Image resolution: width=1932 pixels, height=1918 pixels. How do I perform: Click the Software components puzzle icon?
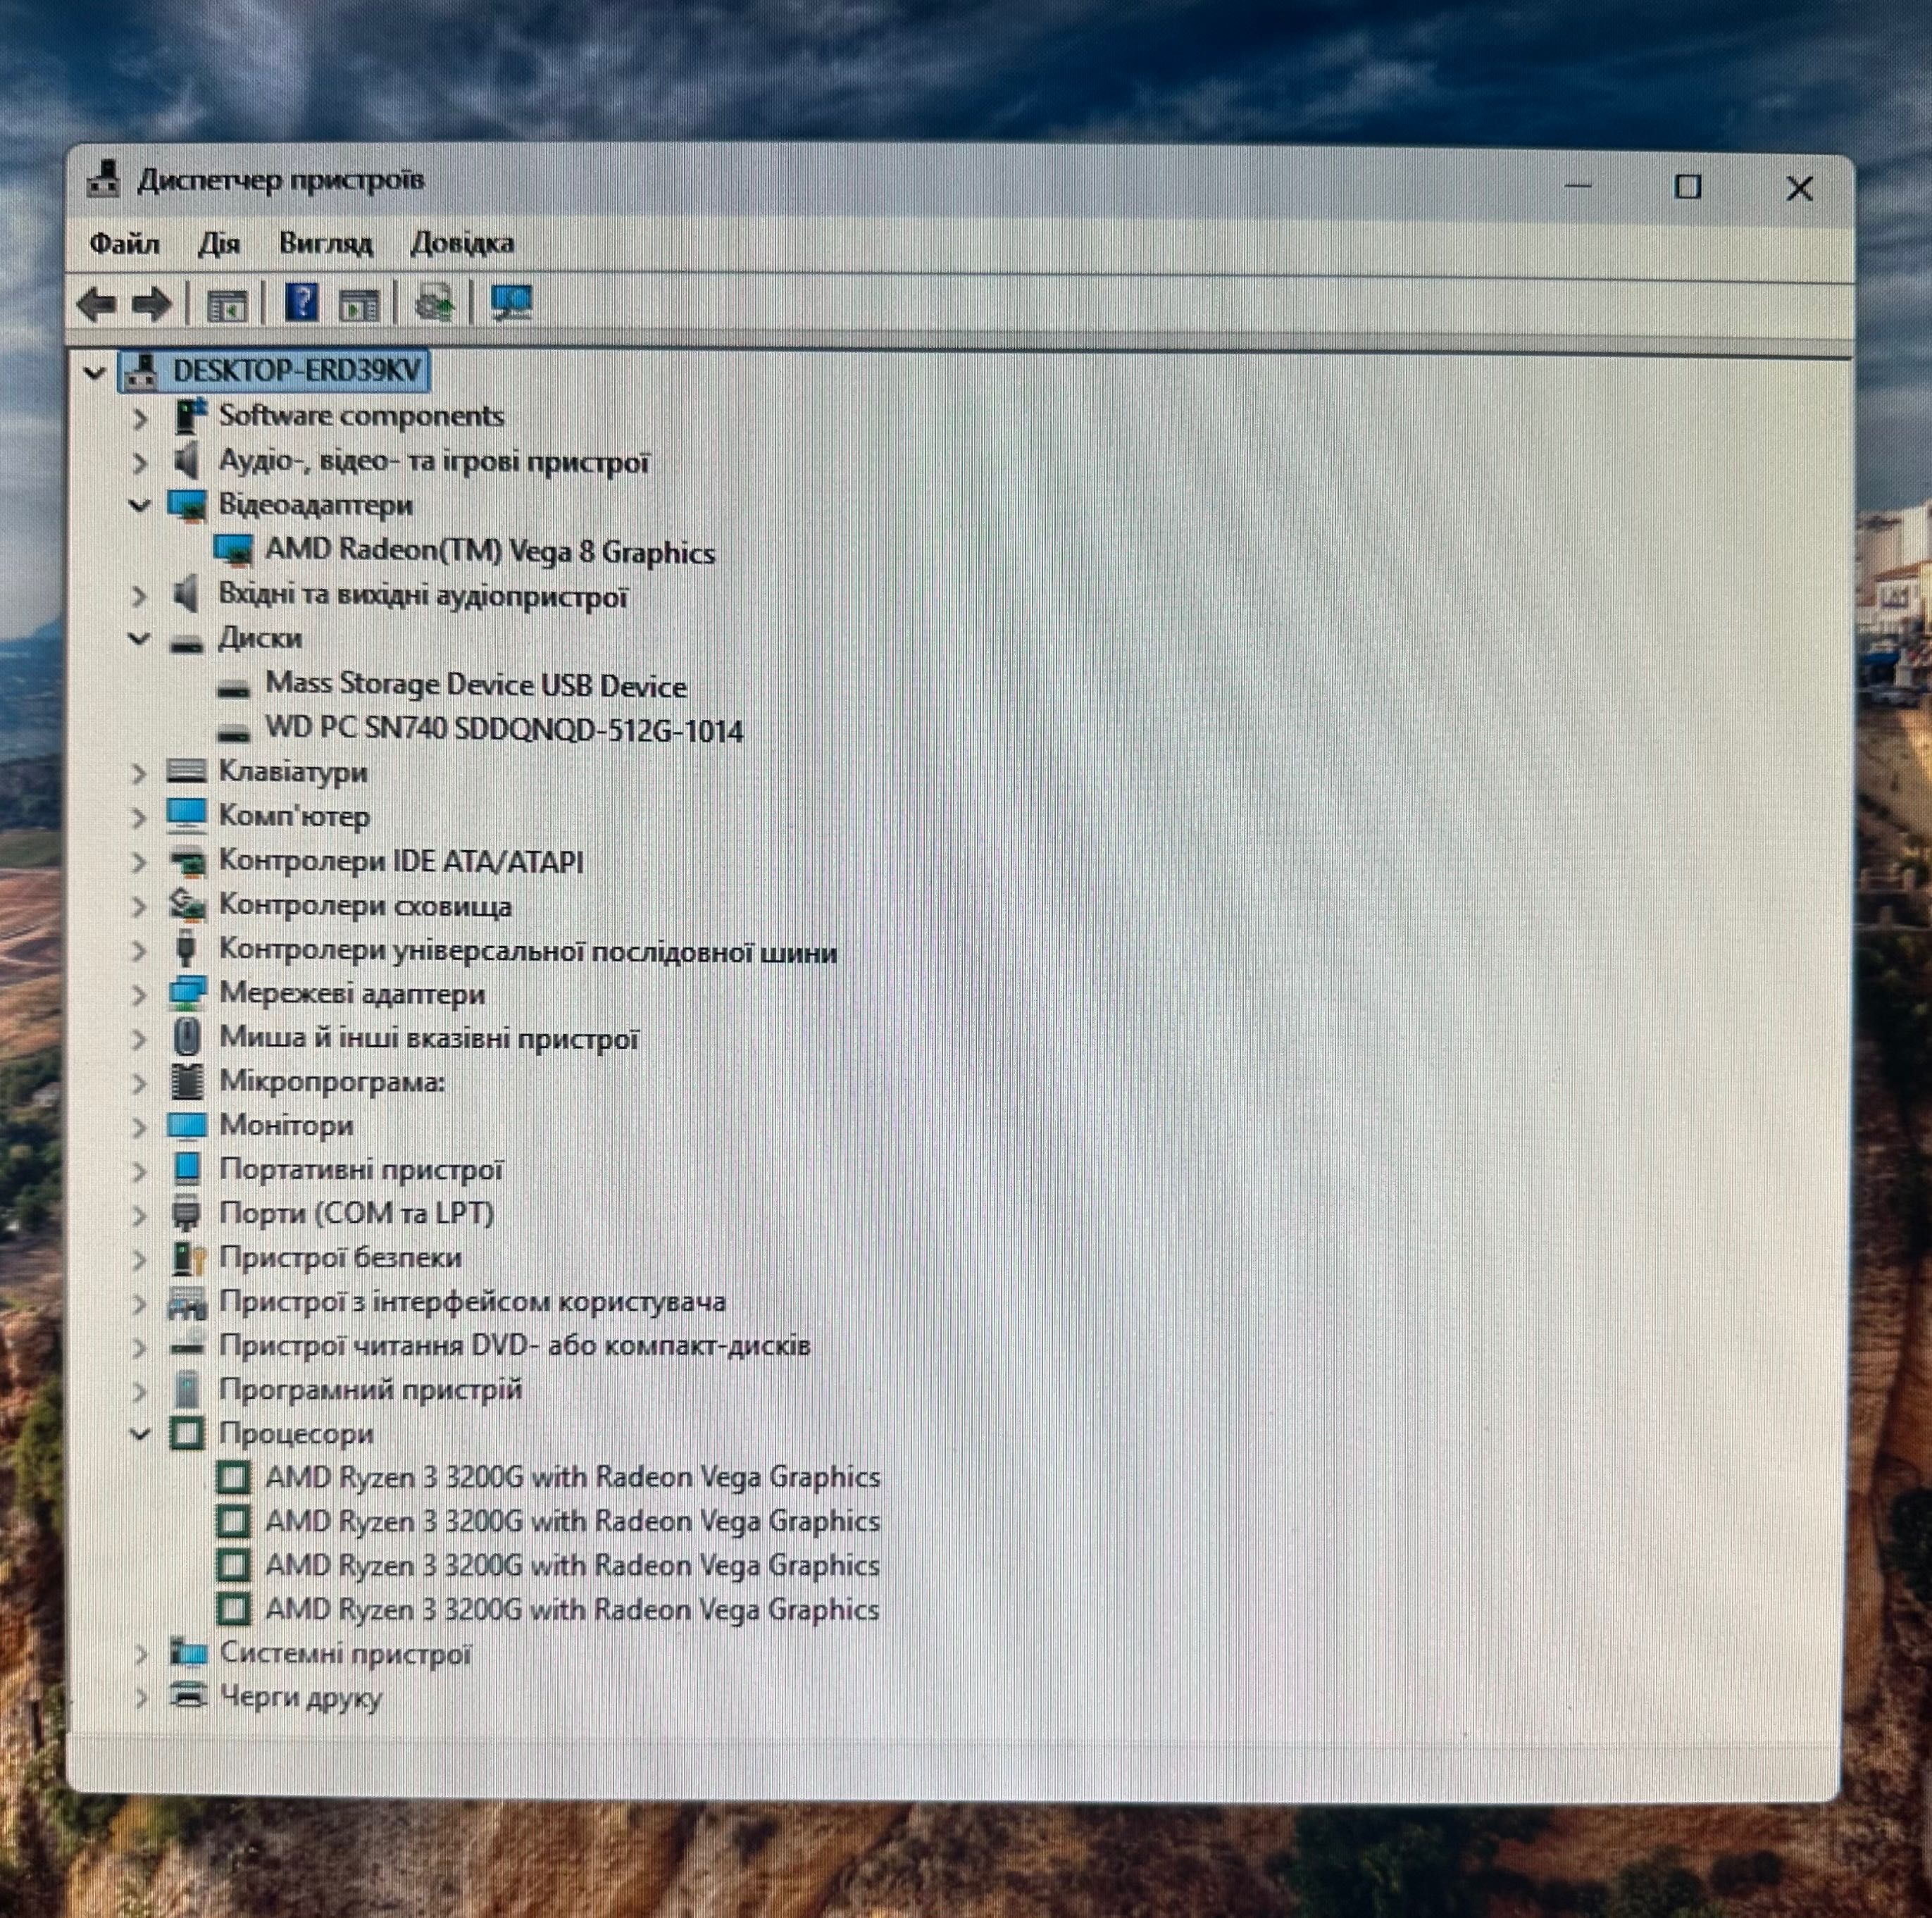coord(189,415)
